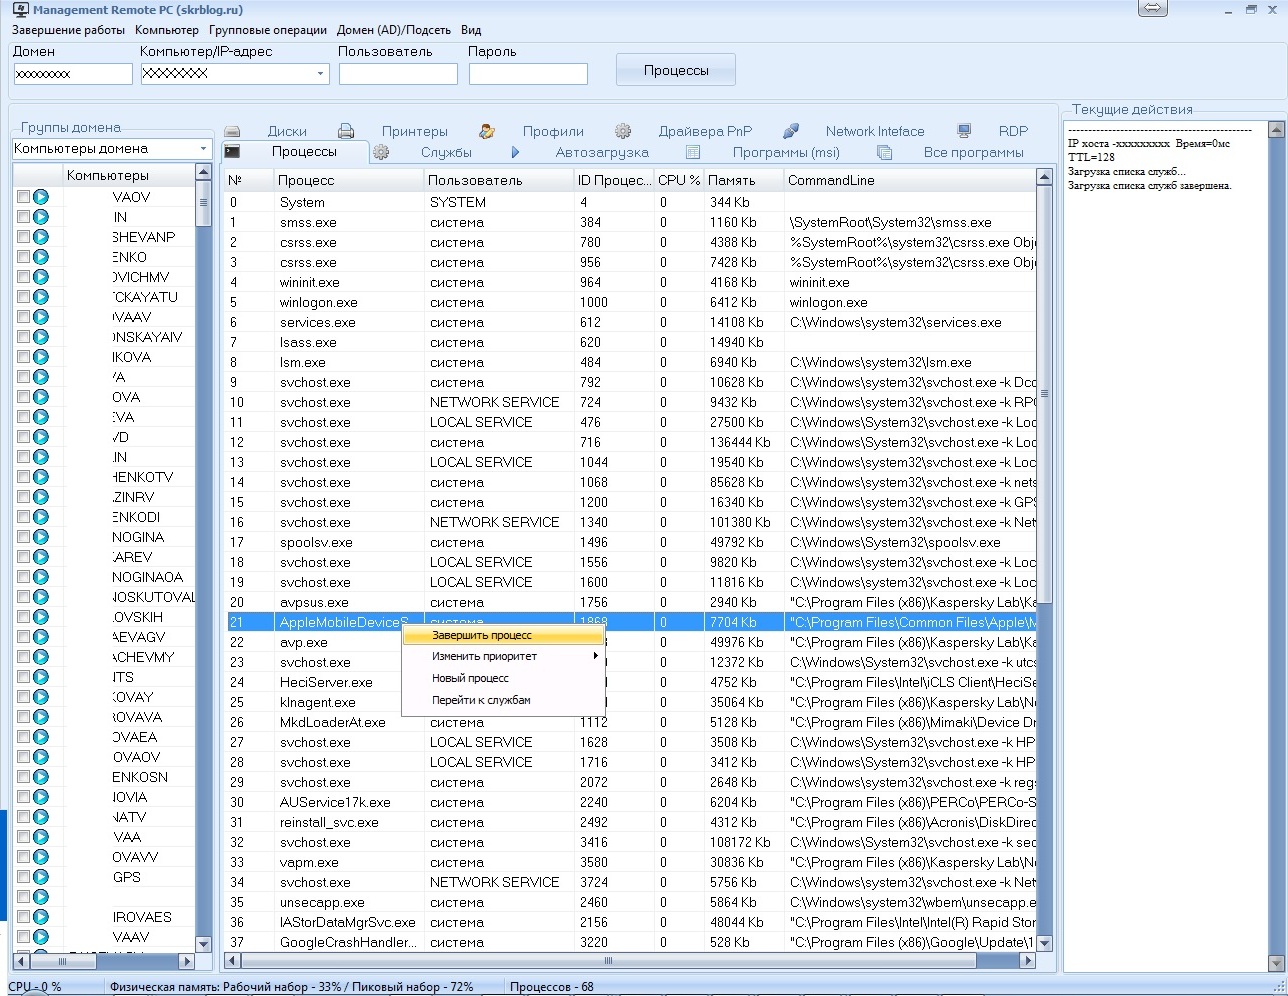Tick the checkbox for computer SHEVANP
This screenshot has width=1288, height=996.
point(24,237)
